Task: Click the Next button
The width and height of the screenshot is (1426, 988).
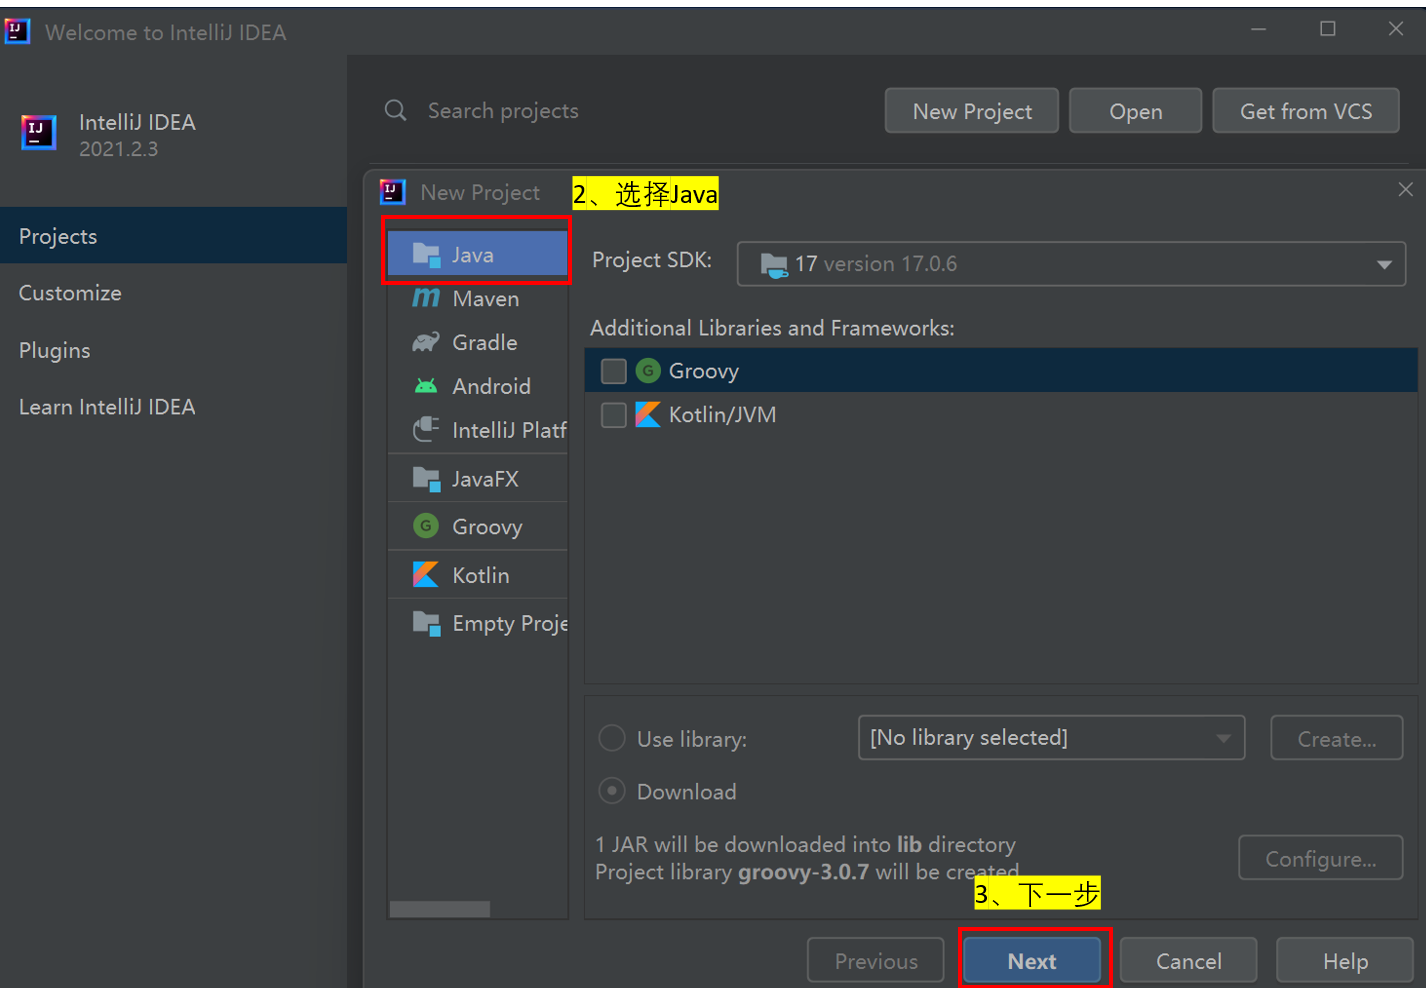Action: [x=1032, y=961]
